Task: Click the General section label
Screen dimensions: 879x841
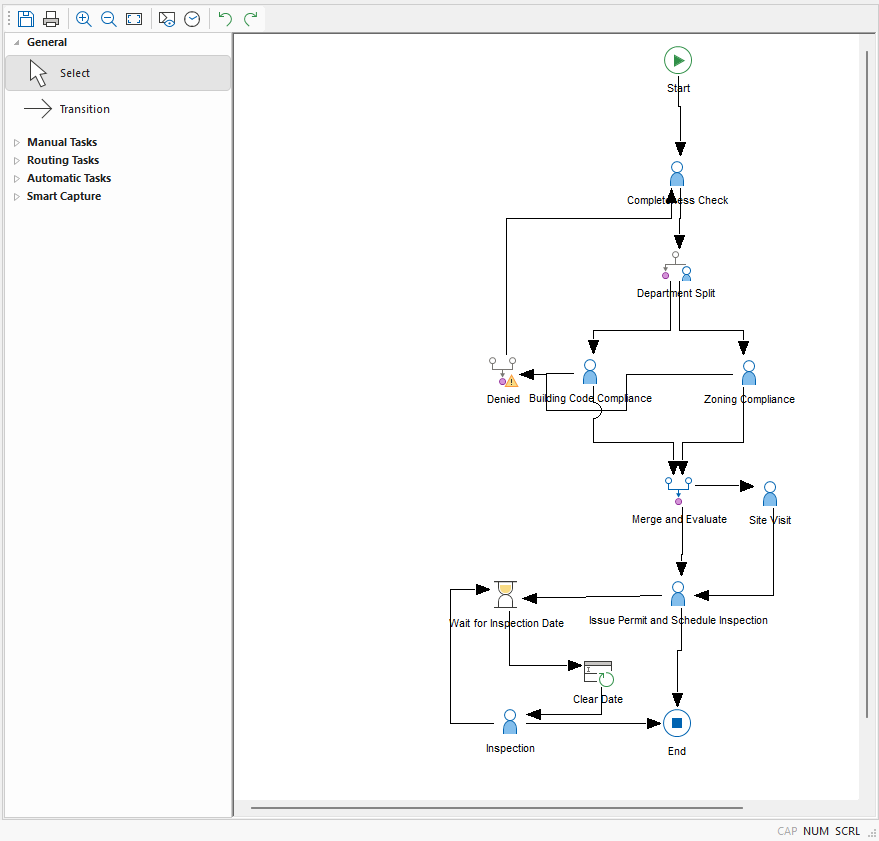Action: point(47,43)
